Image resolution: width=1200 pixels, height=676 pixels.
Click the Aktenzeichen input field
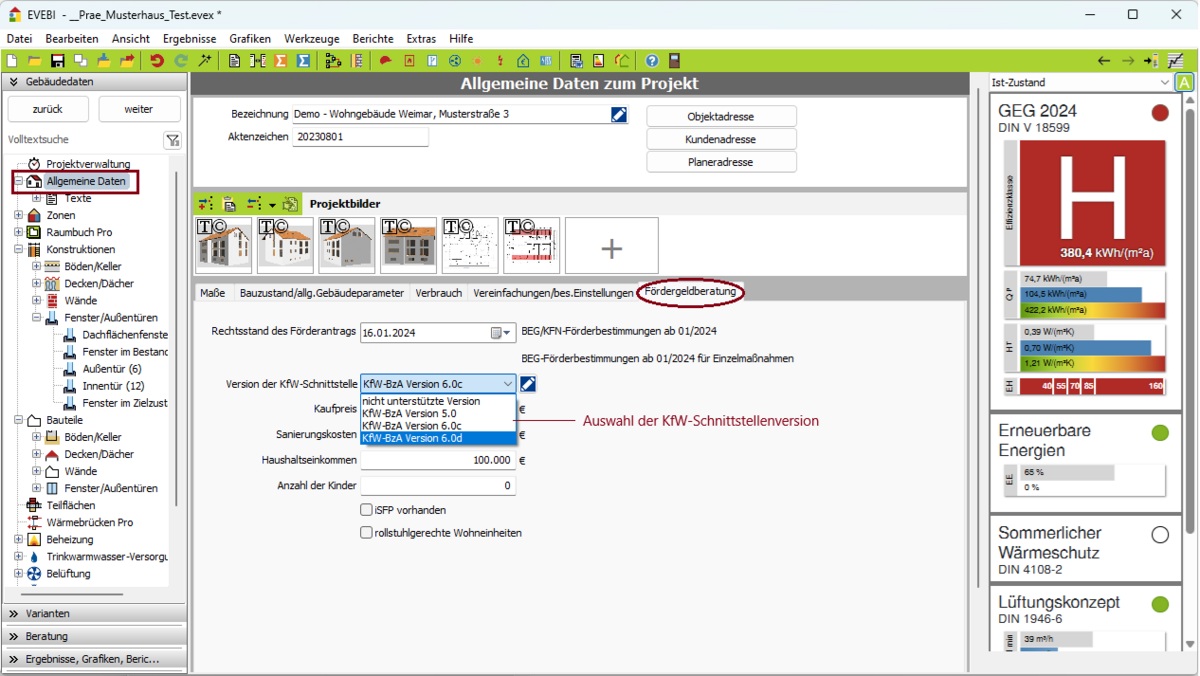coord(361,137)
